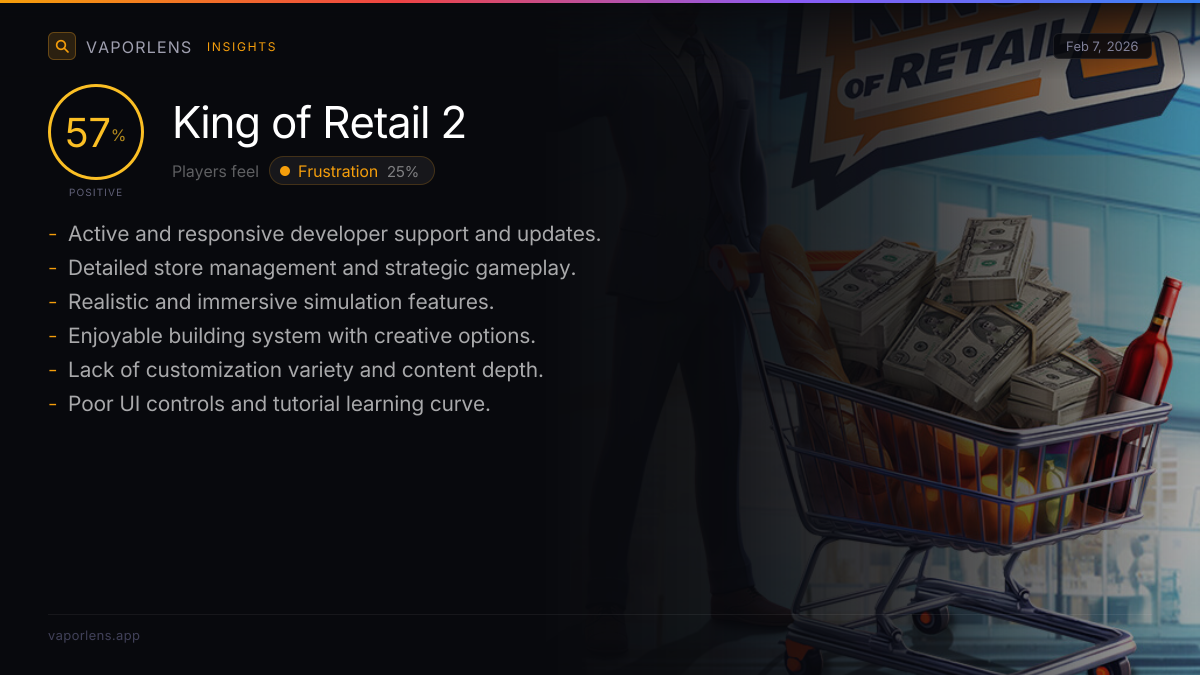1200x675 pixels.
Task: Click the orange Frustration dot indicator
Action: point(285,171)
